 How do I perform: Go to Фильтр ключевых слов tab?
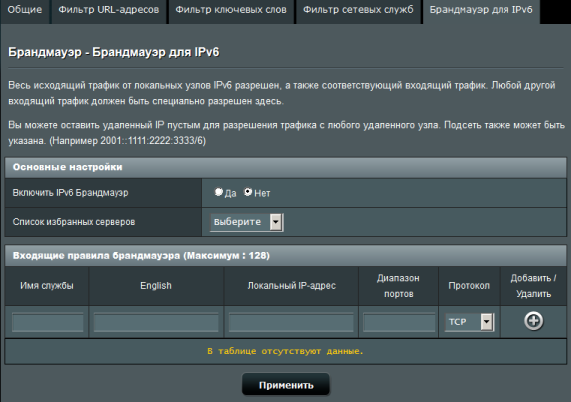231,10
